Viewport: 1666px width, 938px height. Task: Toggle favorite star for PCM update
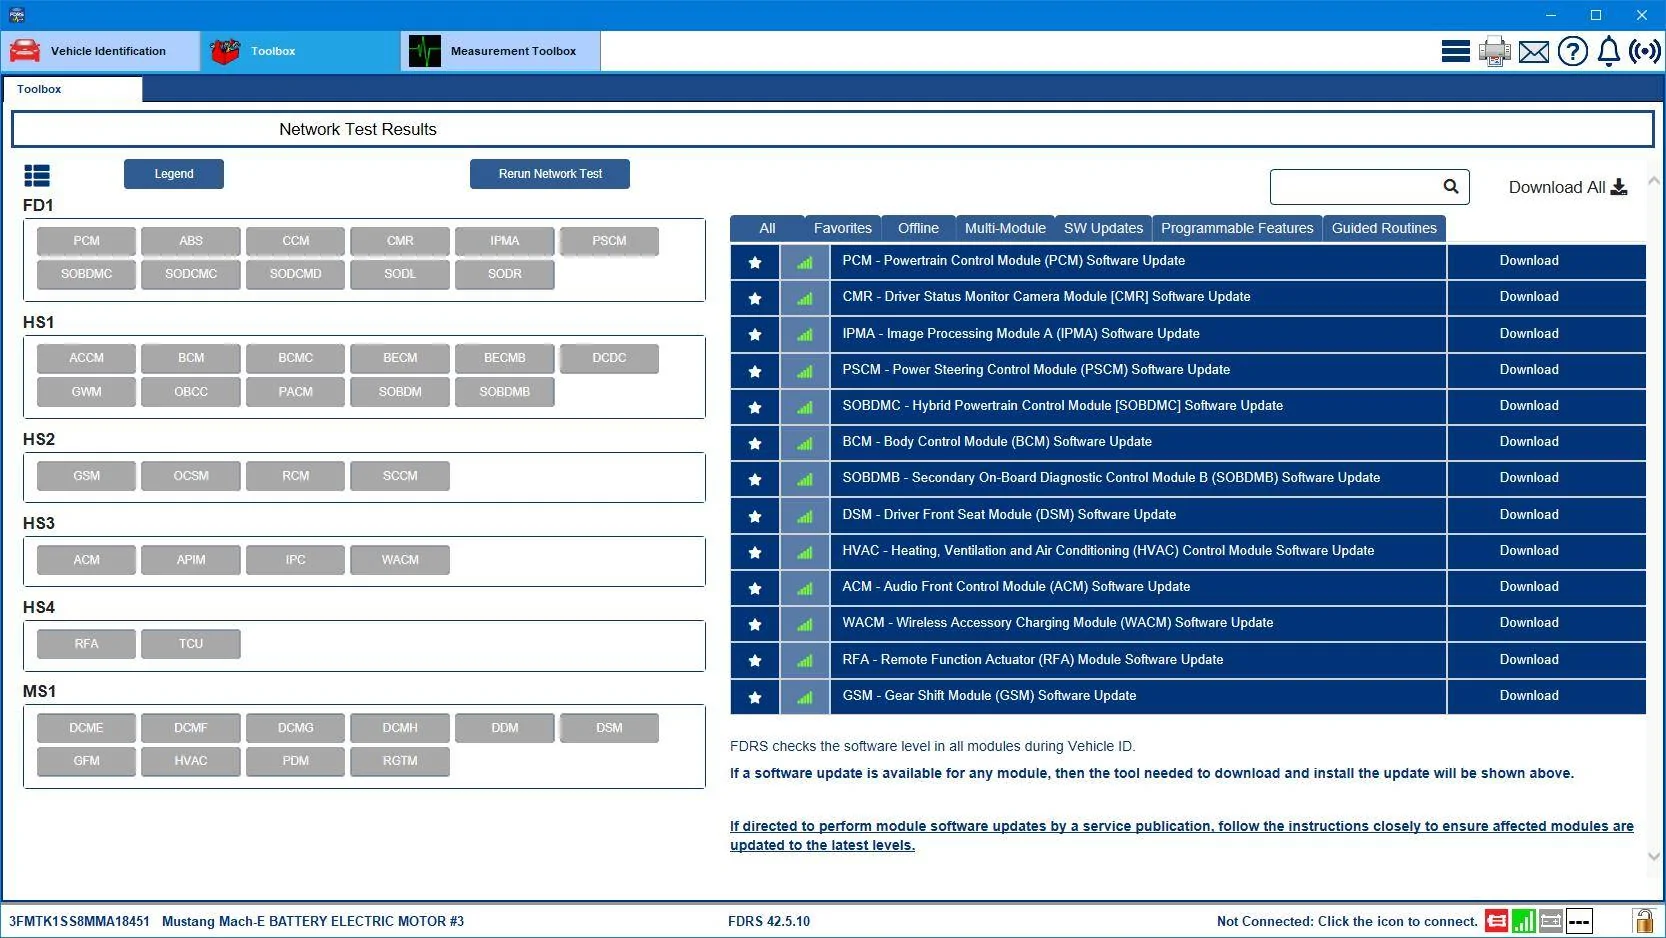click(755, 262)
